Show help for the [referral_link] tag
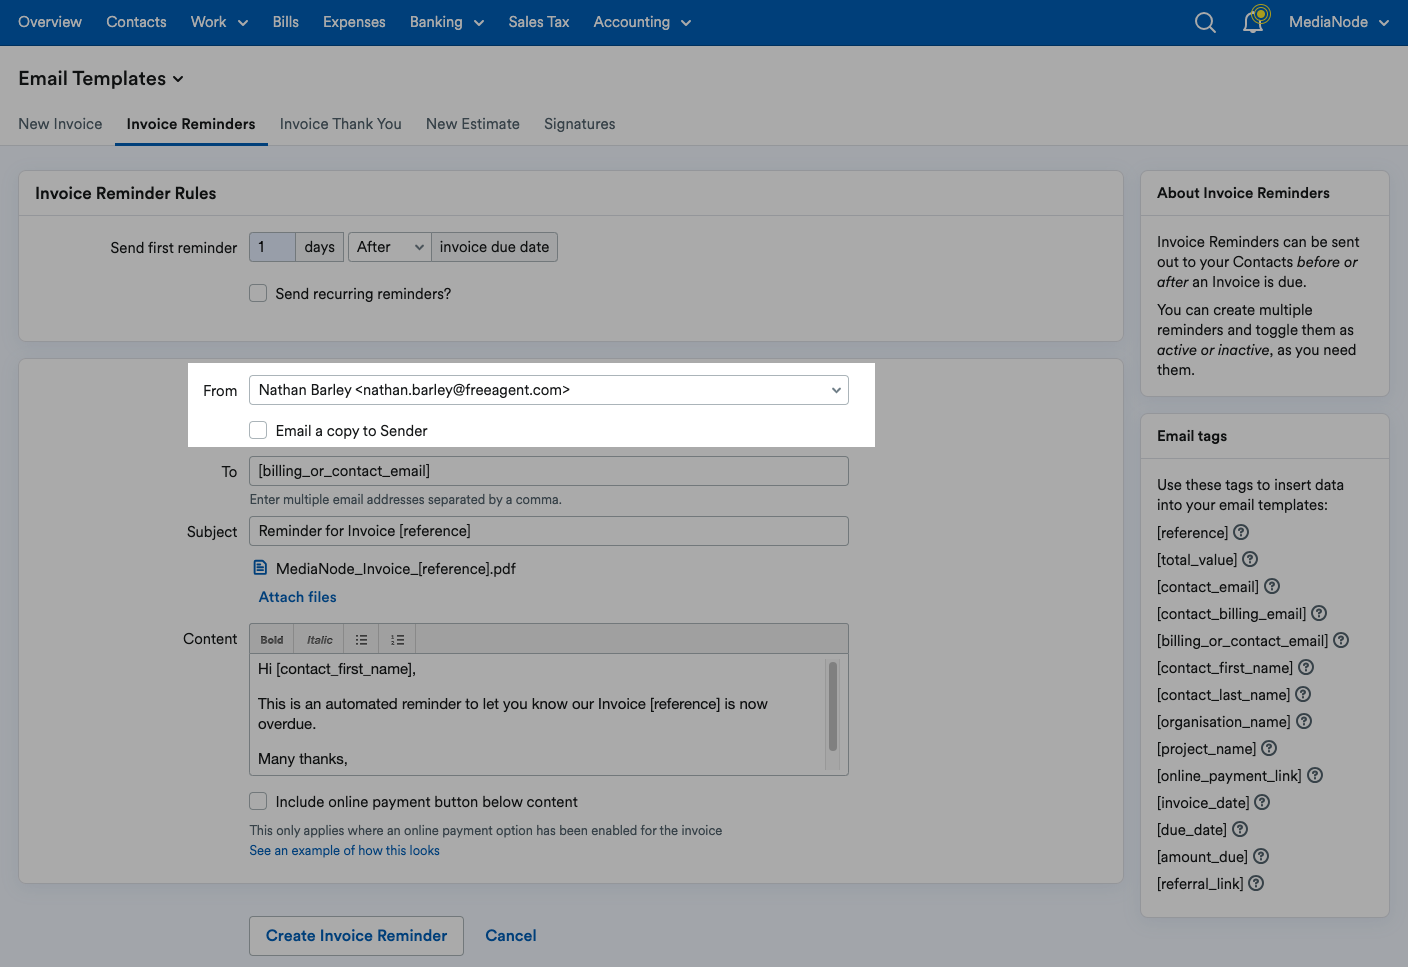Viewport: 1408px width, 967px height. [x=1256, y=883]
